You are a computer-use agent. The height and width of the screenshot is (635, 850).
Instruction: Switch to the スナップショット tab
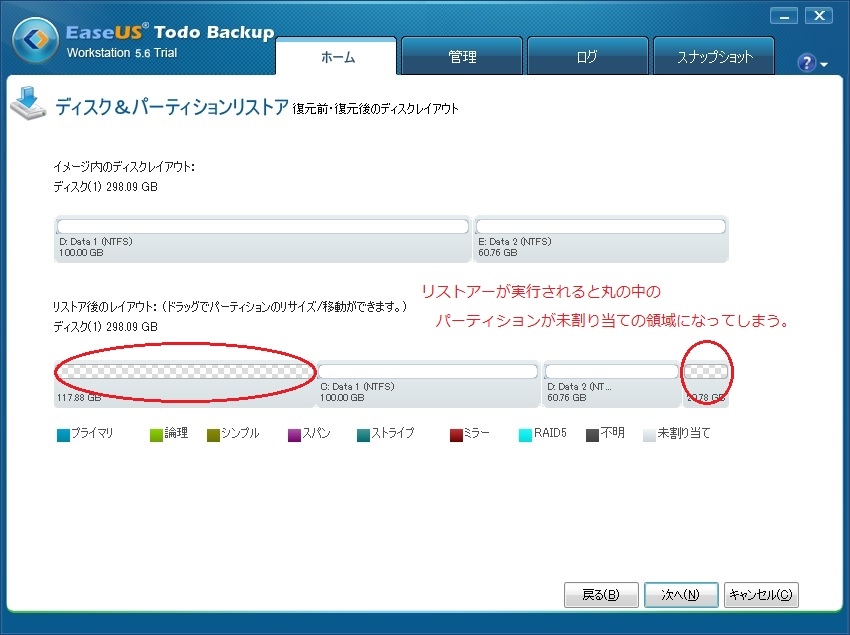pos(714,56)
